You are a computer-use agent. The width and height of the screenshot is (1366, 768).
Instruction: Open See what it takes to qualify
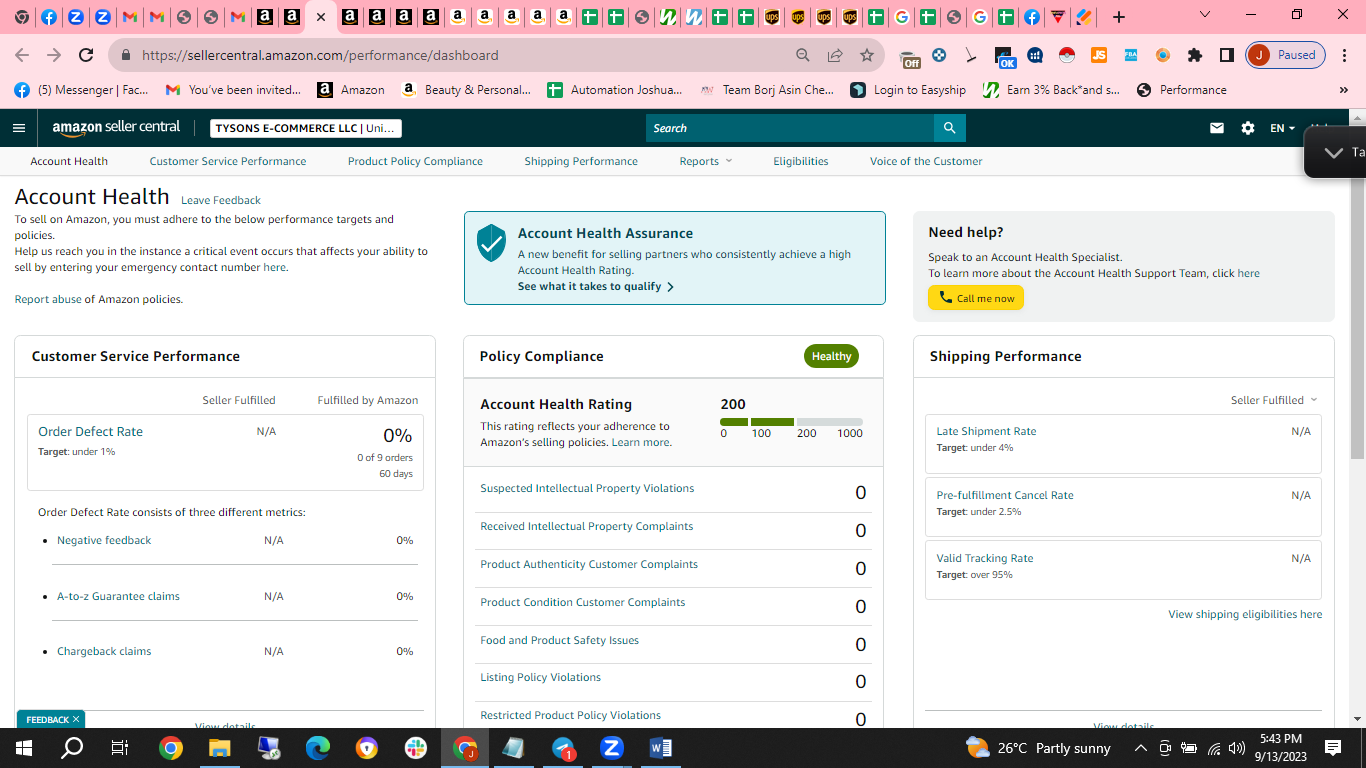[596, 286]
